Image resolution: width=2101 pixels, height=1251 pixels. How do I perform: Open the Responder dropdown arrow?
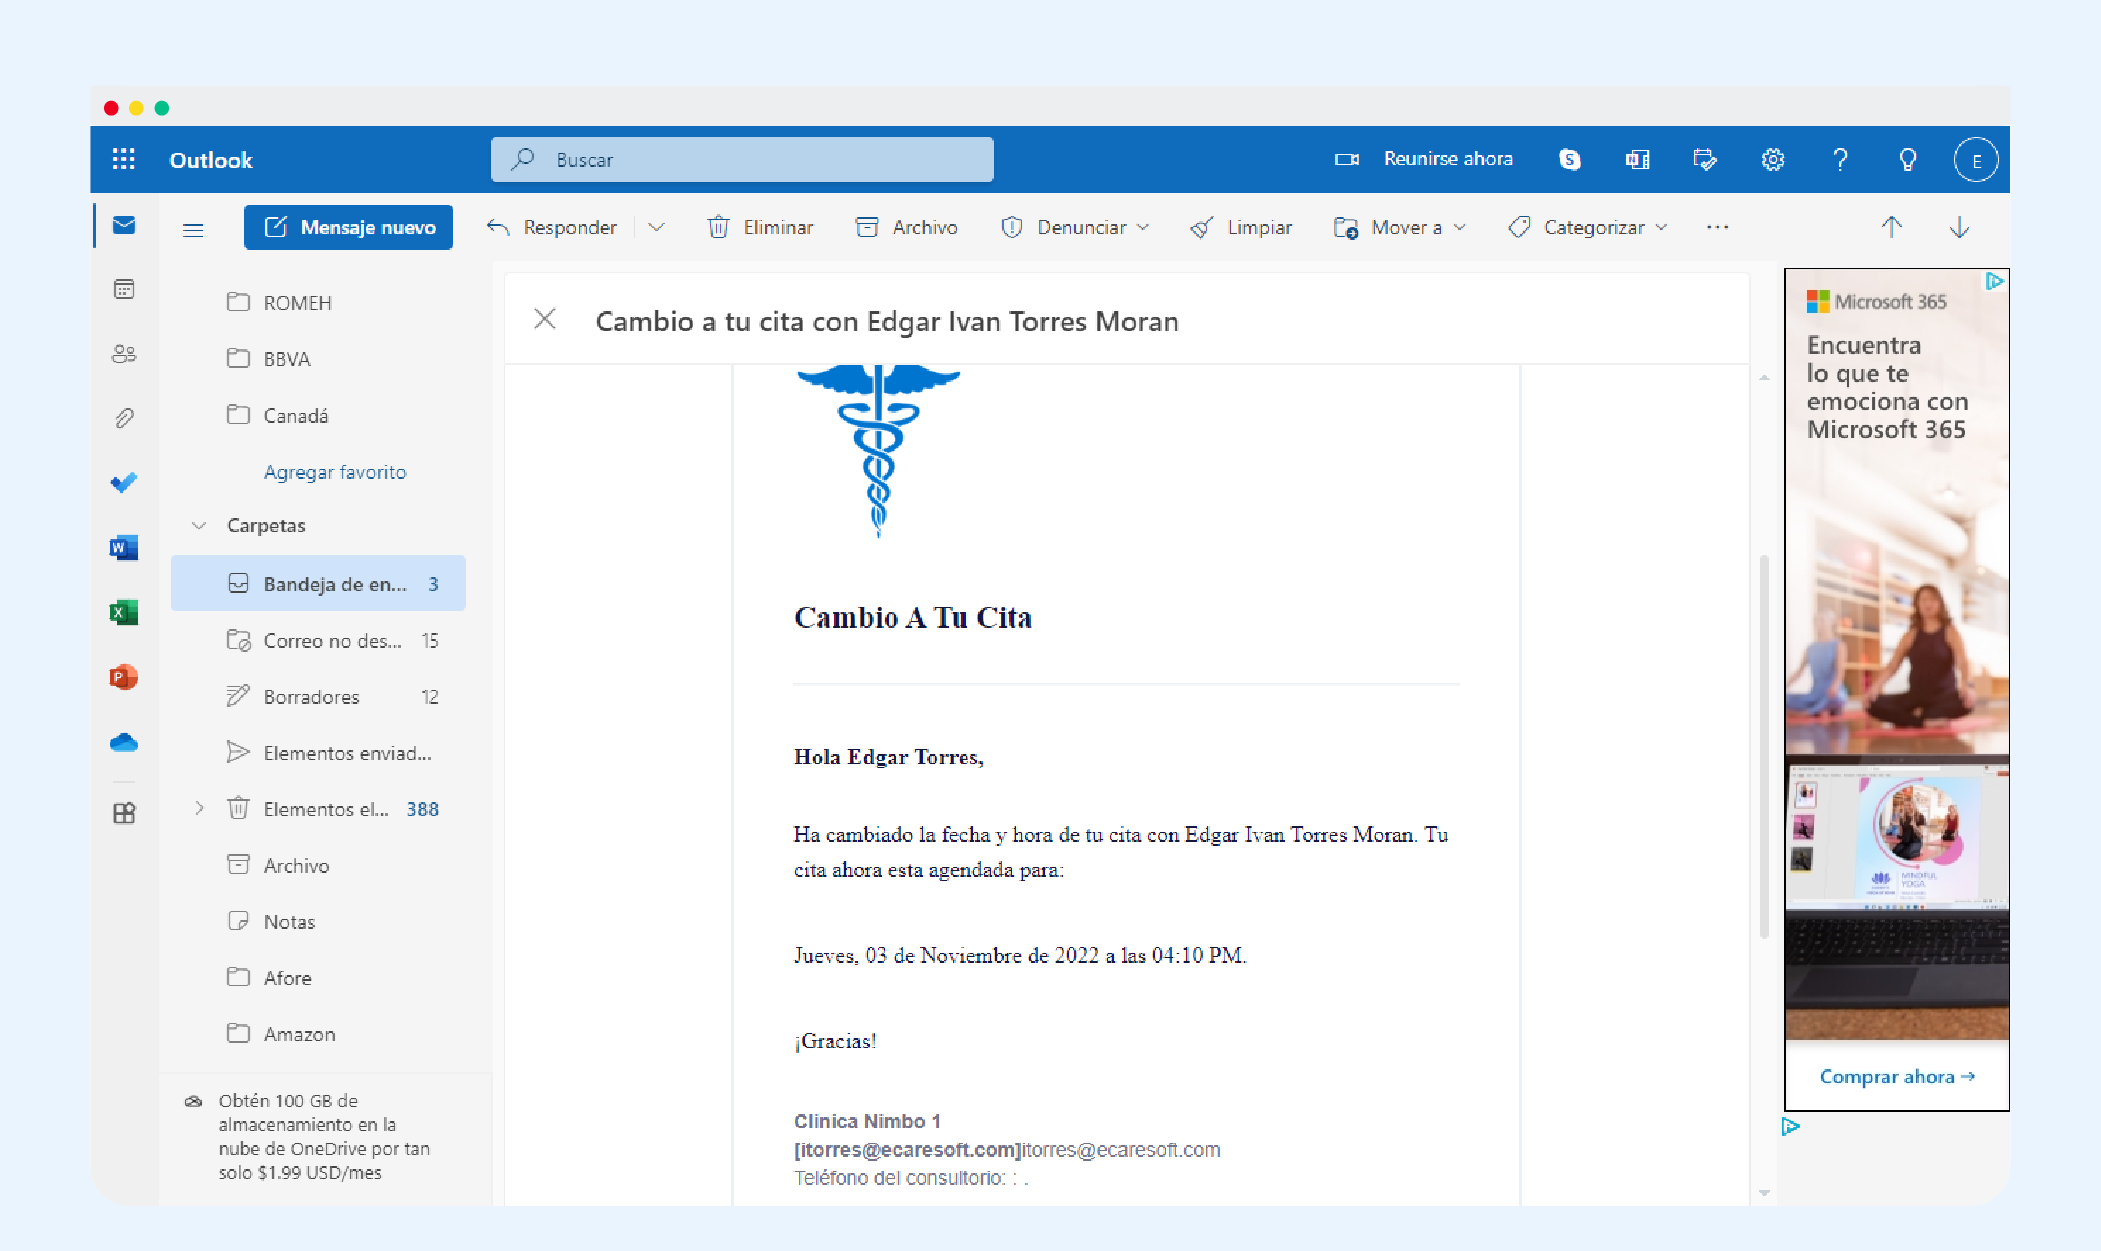656,227
